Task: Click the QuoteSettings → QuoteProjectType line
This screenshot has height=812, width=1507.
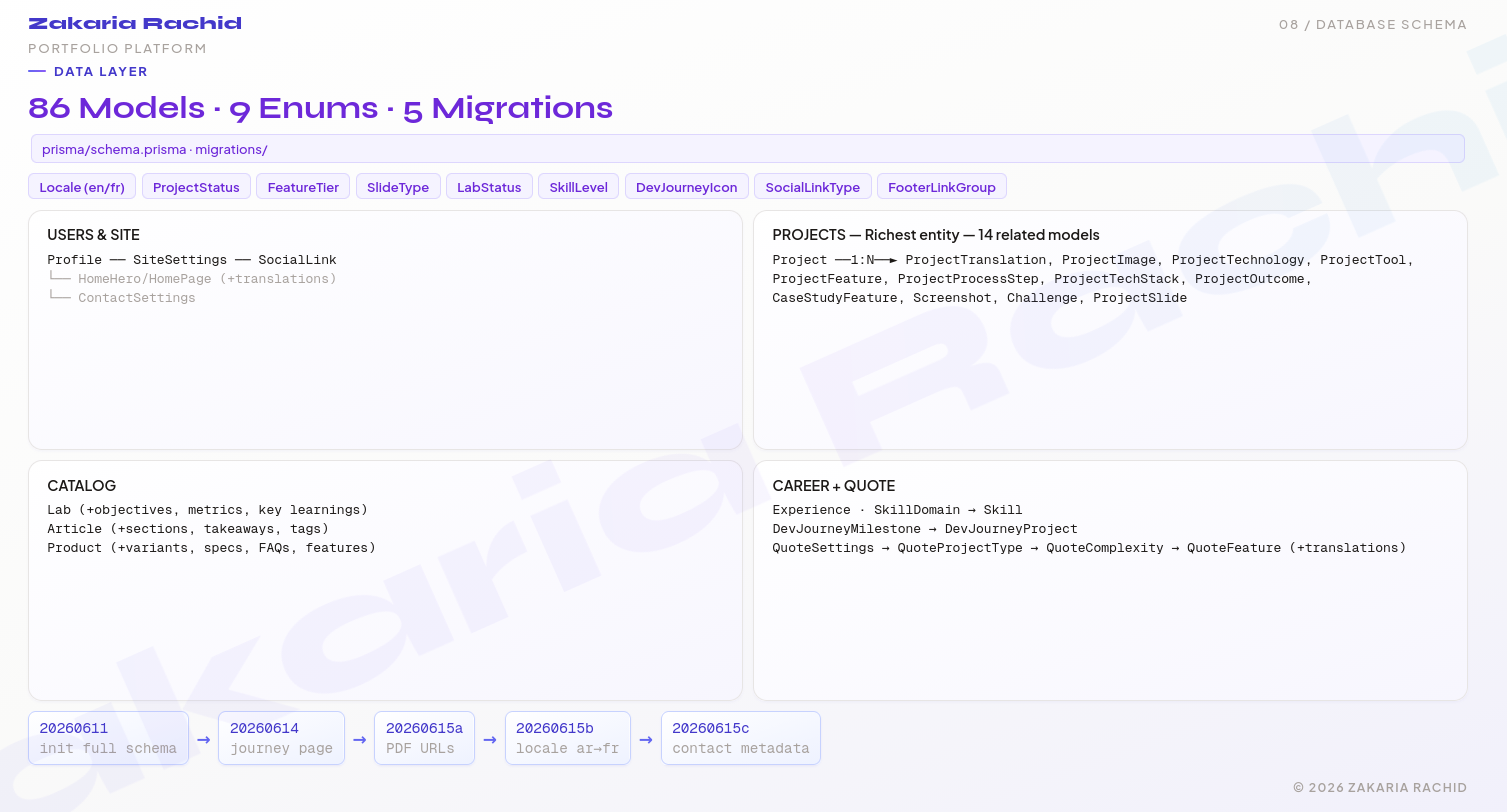Action: (1089, 548)
